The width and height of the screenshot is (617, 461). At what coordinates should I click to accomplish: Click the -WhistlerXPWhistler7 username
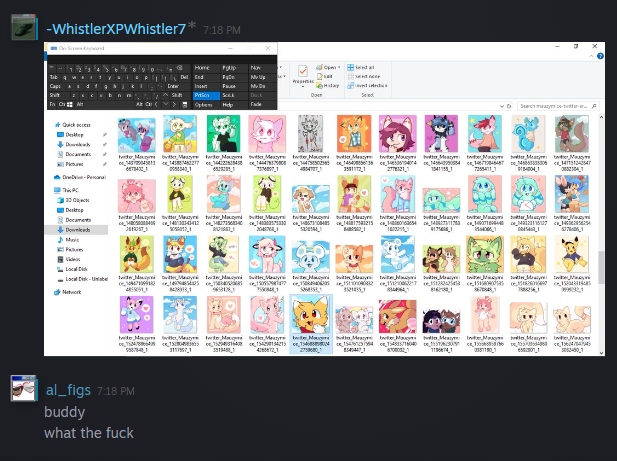[x=116, y=29]
